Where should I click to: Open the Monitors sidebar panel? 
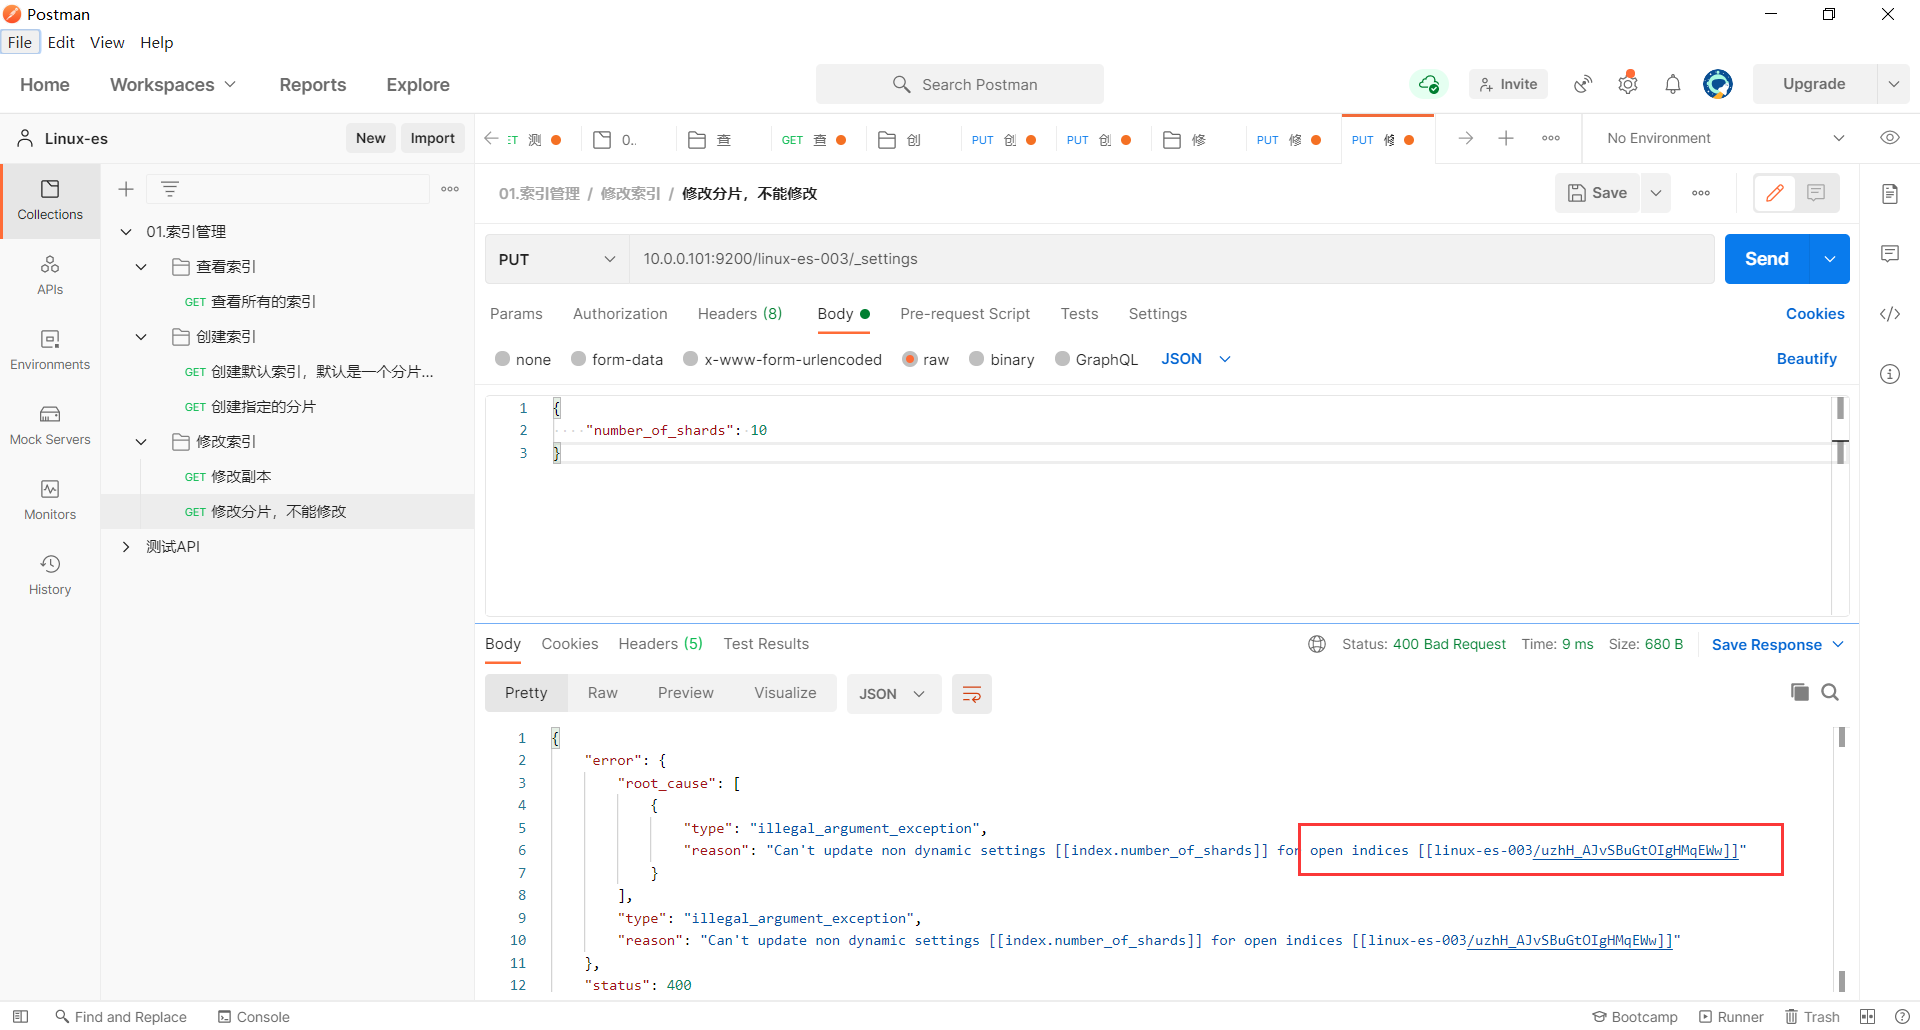point(50,500)
